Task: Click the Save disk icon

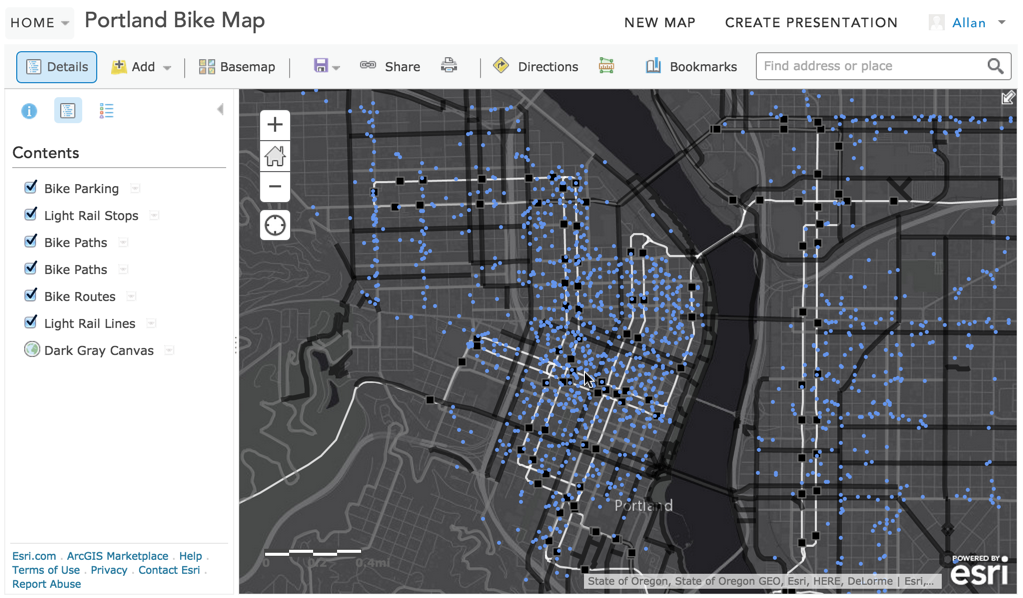Action: pos(320,65)
